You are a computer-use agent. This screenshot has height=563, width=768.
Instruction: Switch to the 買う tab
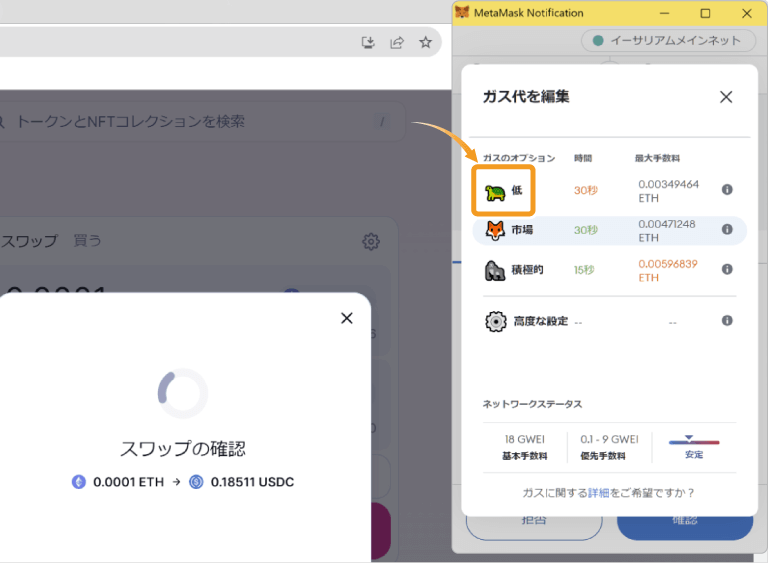tap(87, 241)
